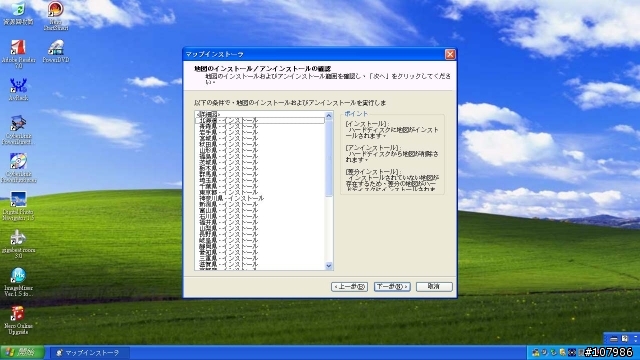Click the language bar document icon

point(624,339)
